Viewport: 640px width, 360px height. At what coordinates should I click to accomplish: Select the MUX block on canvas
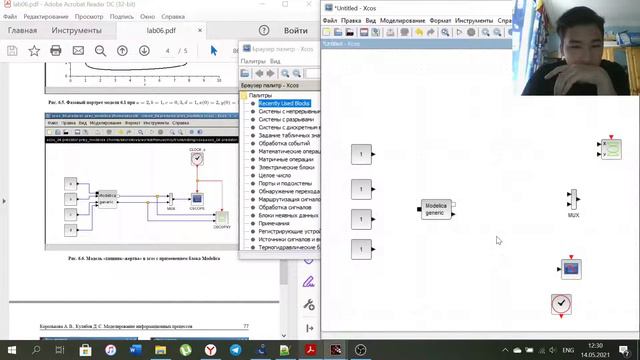coord(573,200)
